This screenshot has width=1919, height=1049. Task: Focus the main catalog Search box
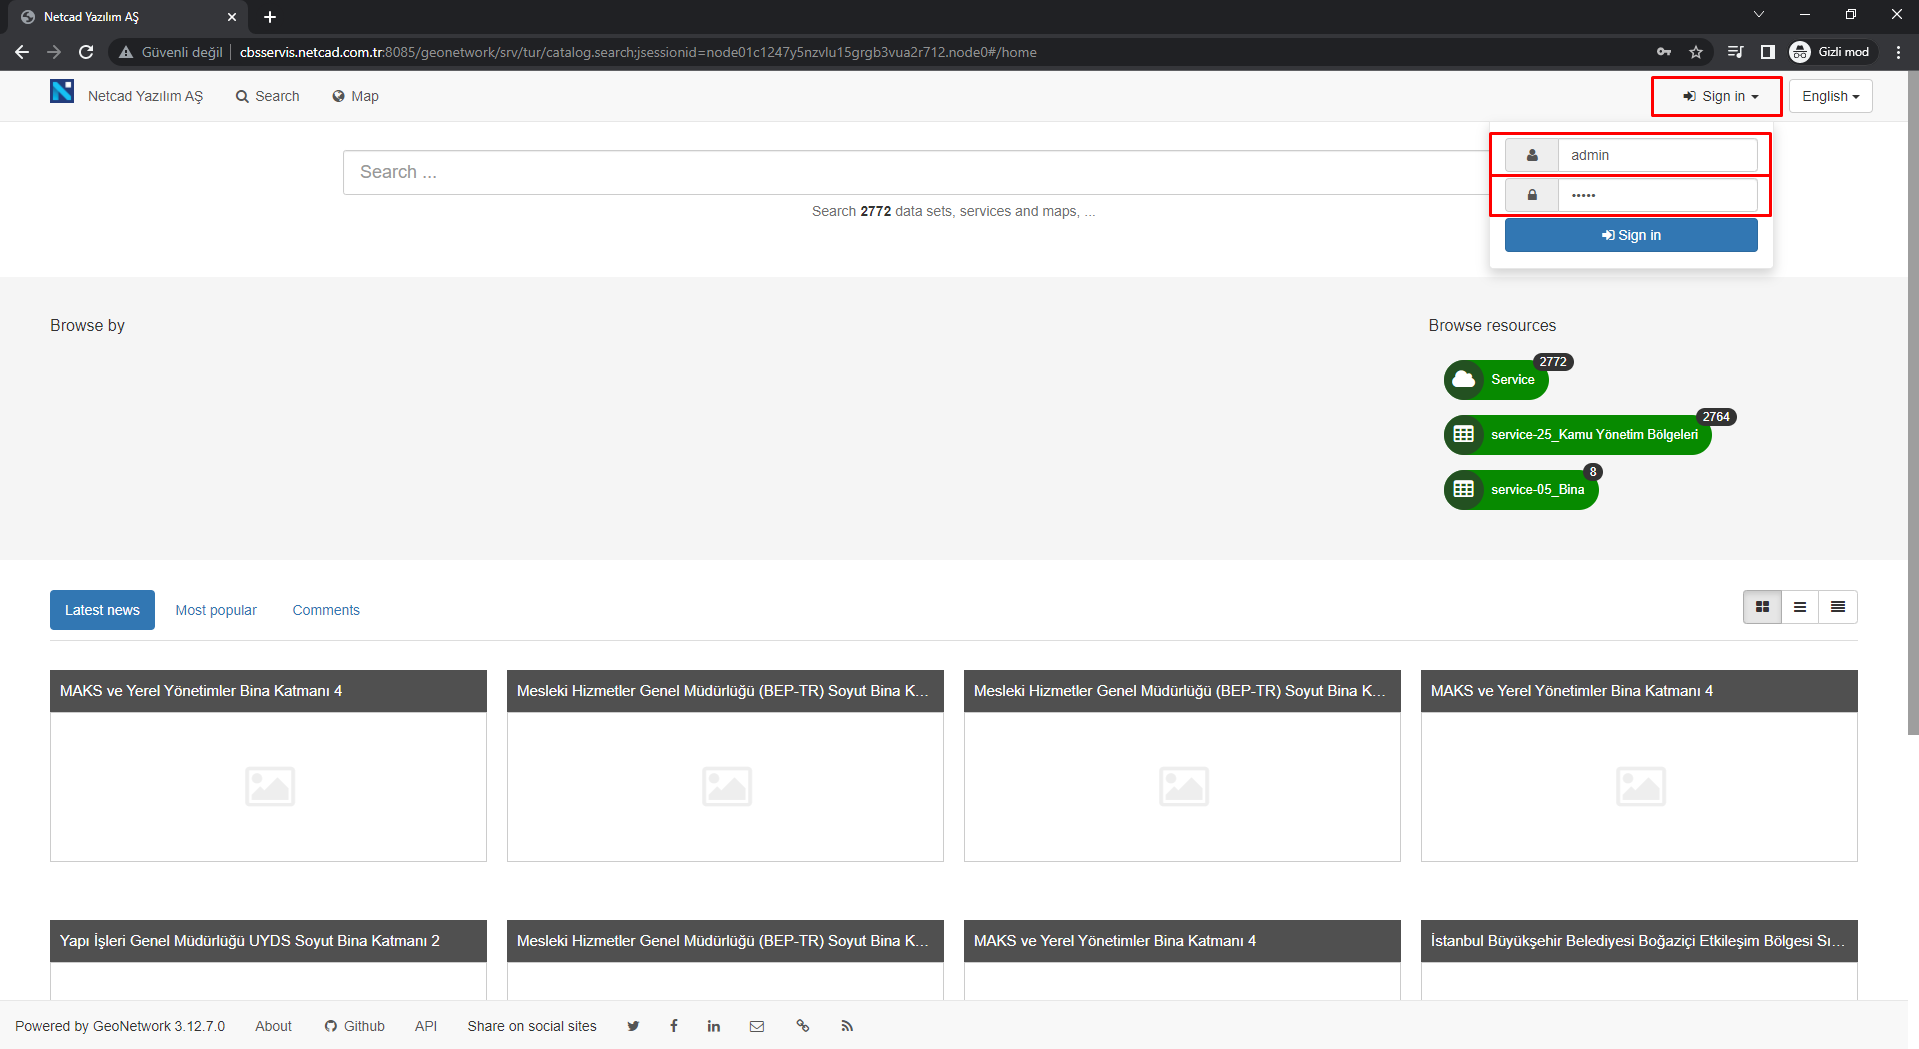pyautogui.click(x=915, y=172)
